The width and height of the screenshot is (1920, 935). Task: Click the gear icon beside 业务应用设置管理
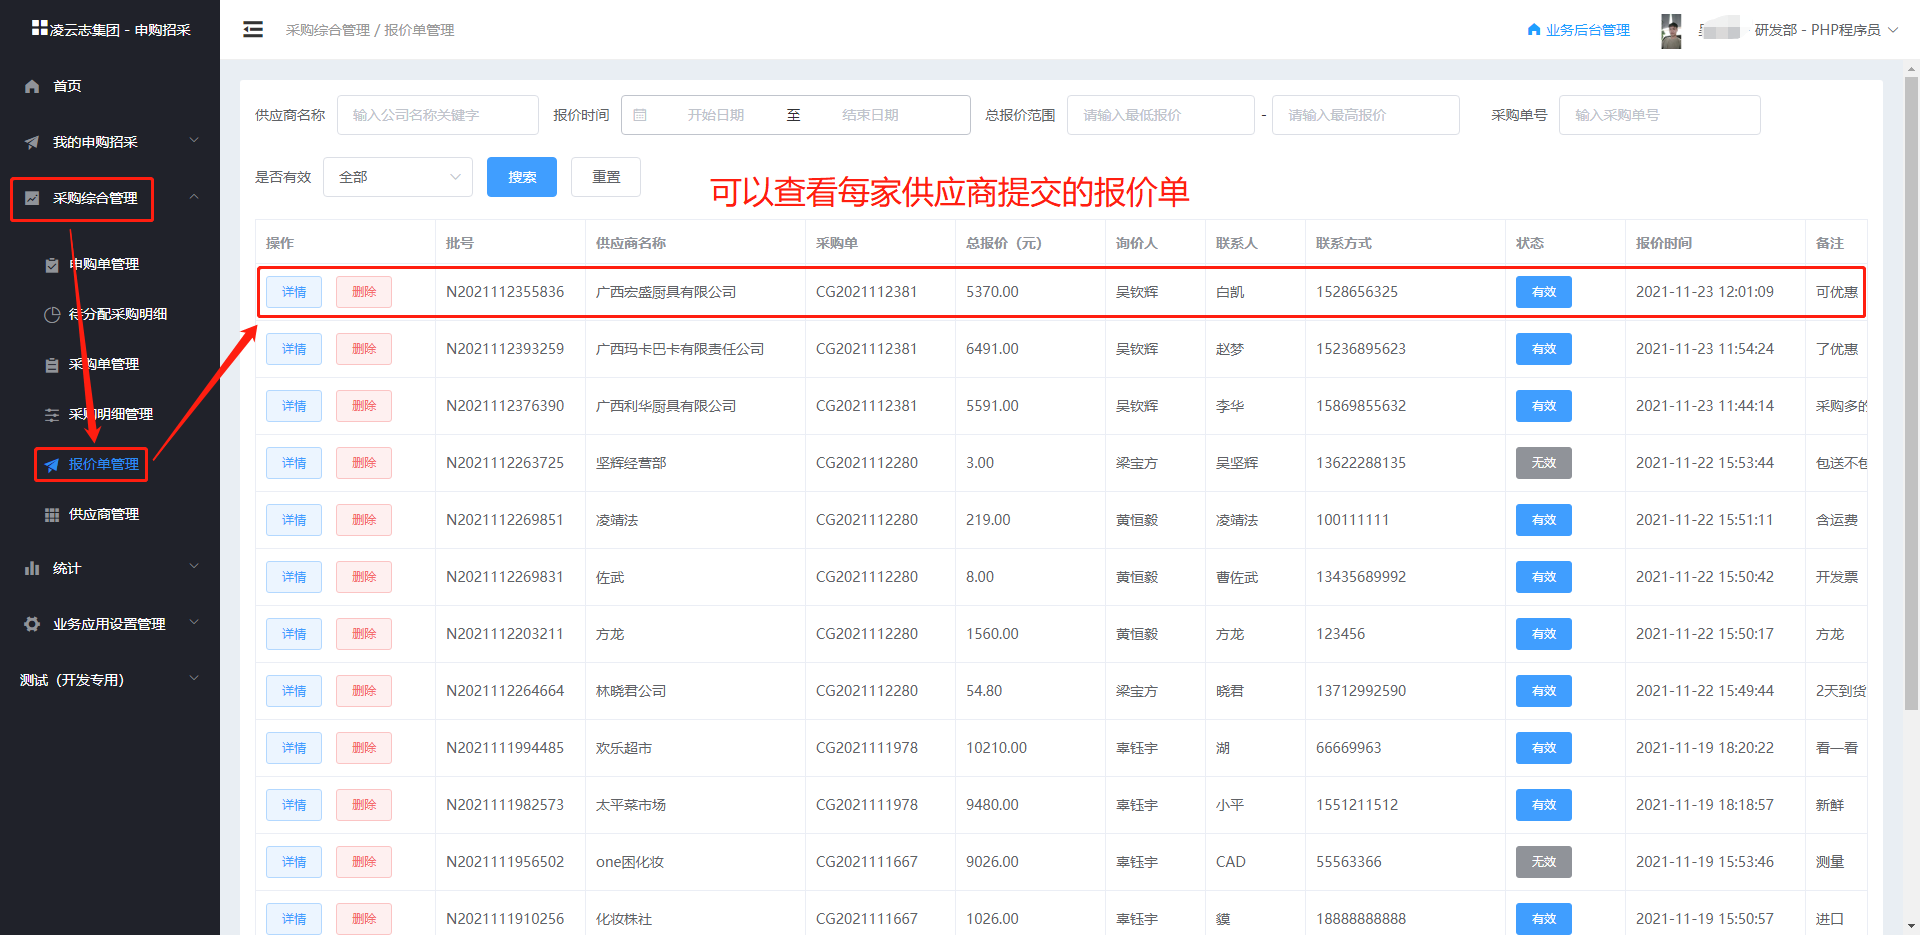tap(32, 624)
